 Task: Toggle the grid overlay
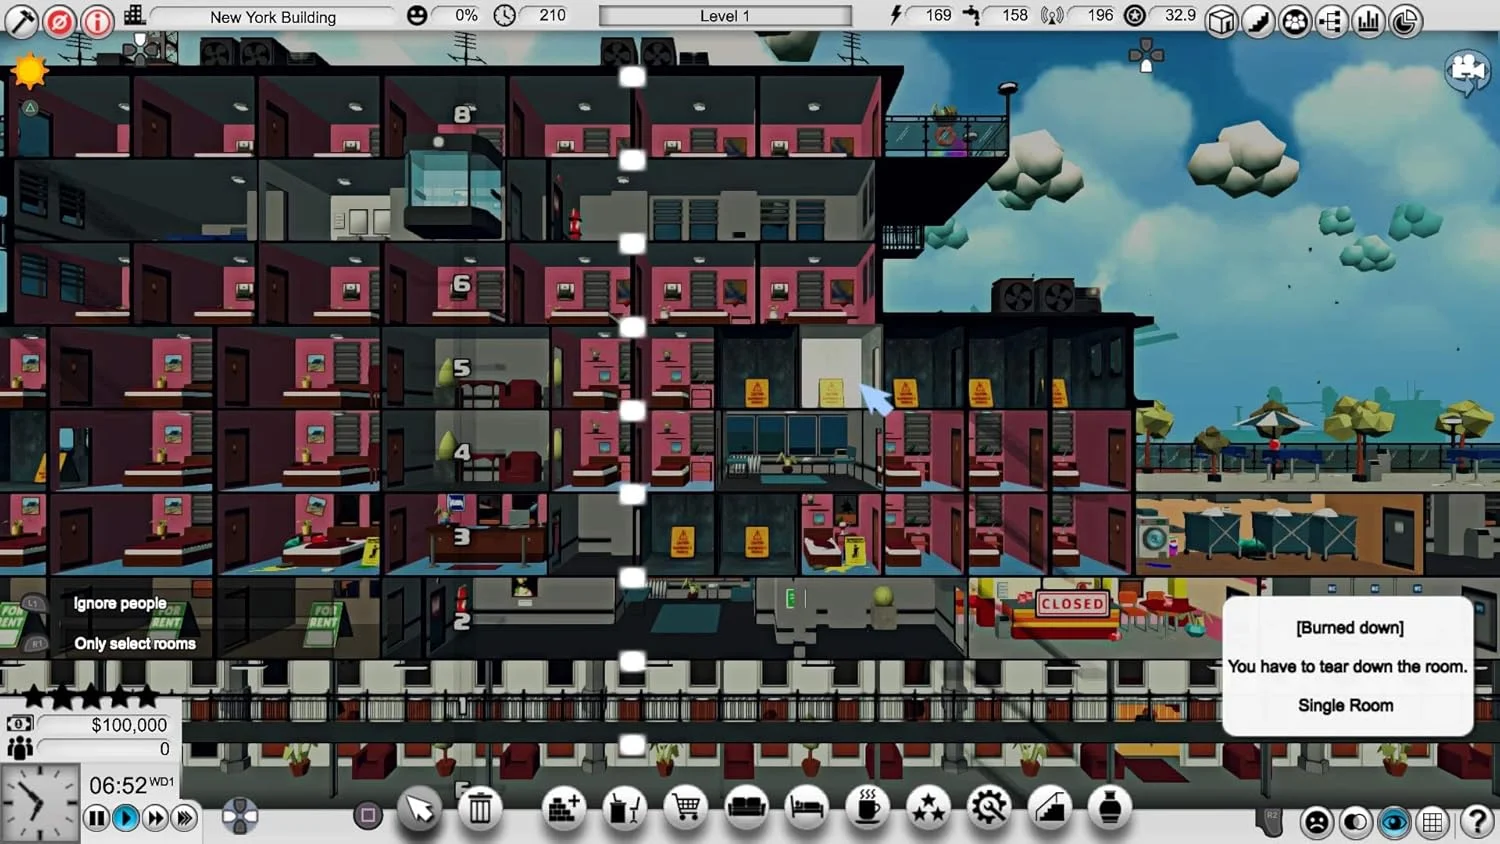(x=1433, y=822)
